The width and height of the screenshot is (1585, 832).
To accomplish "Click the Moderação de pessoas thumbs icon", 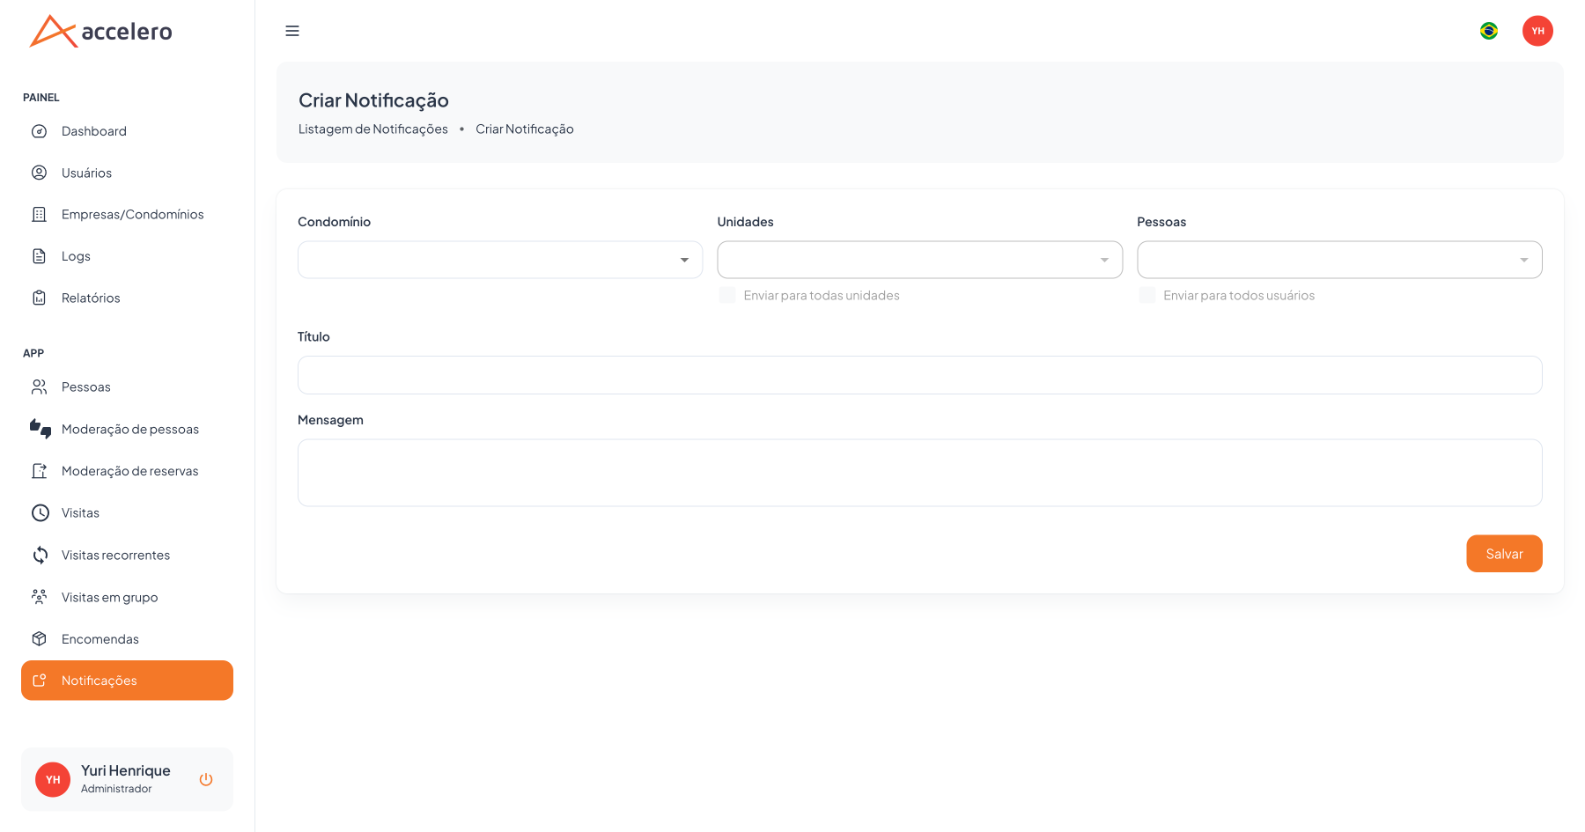I will (40, 429).
